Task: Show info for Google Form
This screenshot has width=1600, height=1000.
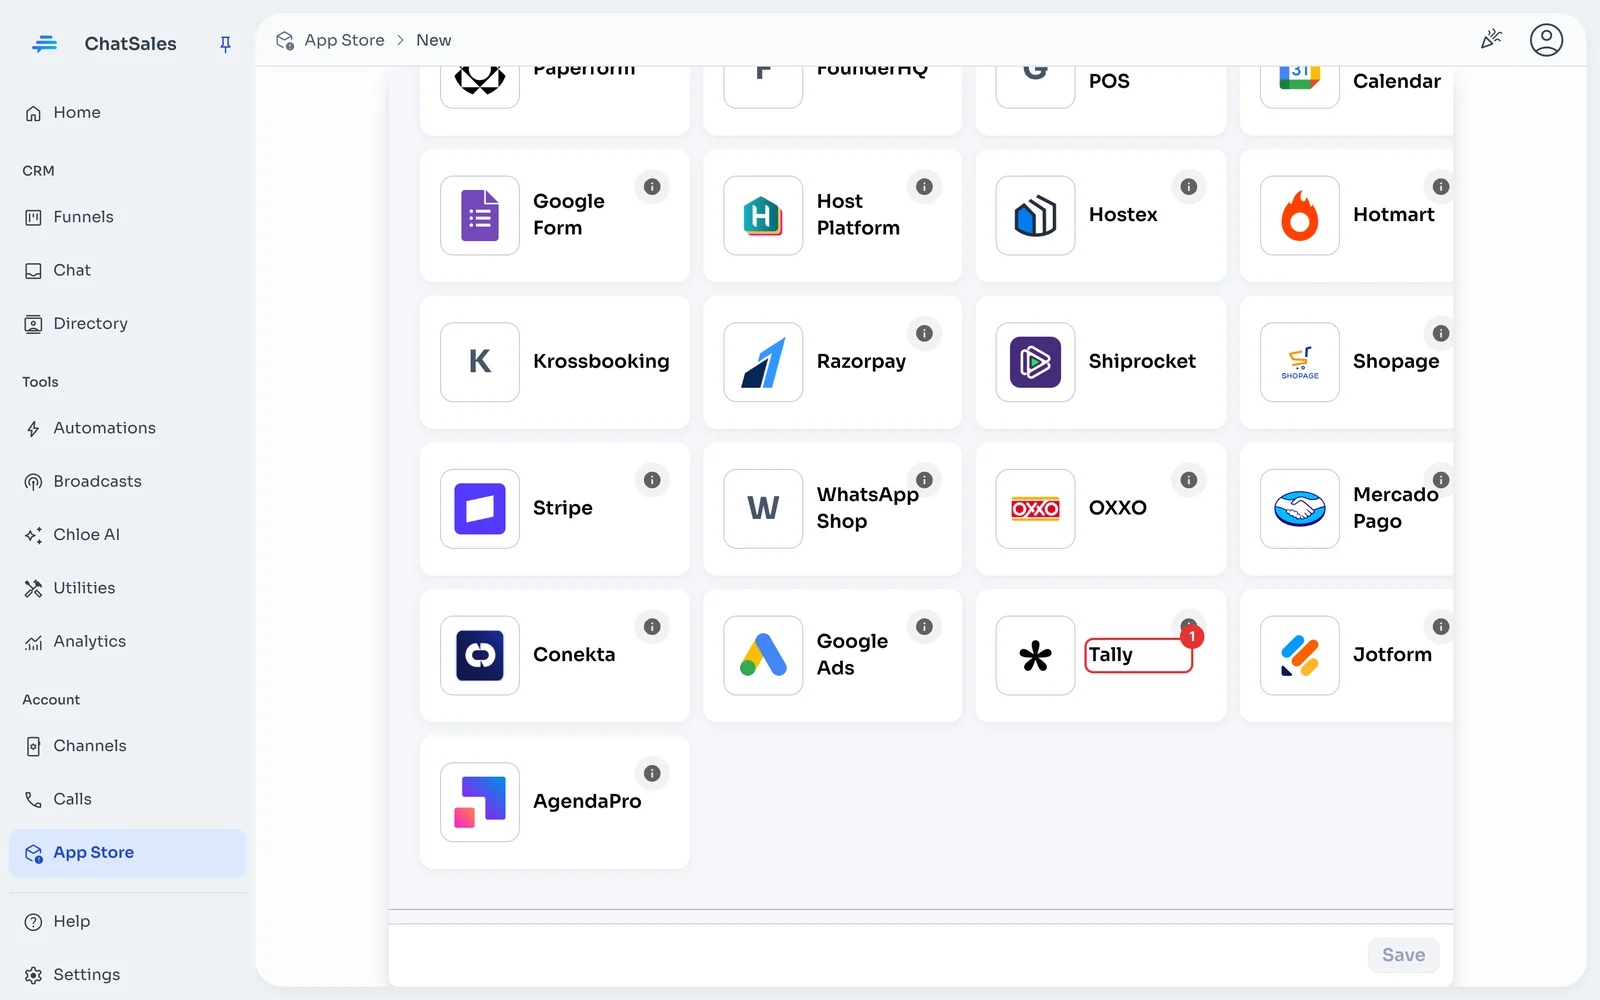Action: [x=652, y=186]
